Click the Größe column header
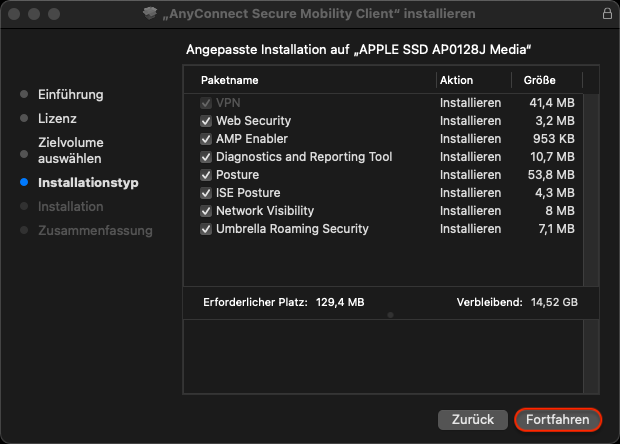 [x=539, y=80]
